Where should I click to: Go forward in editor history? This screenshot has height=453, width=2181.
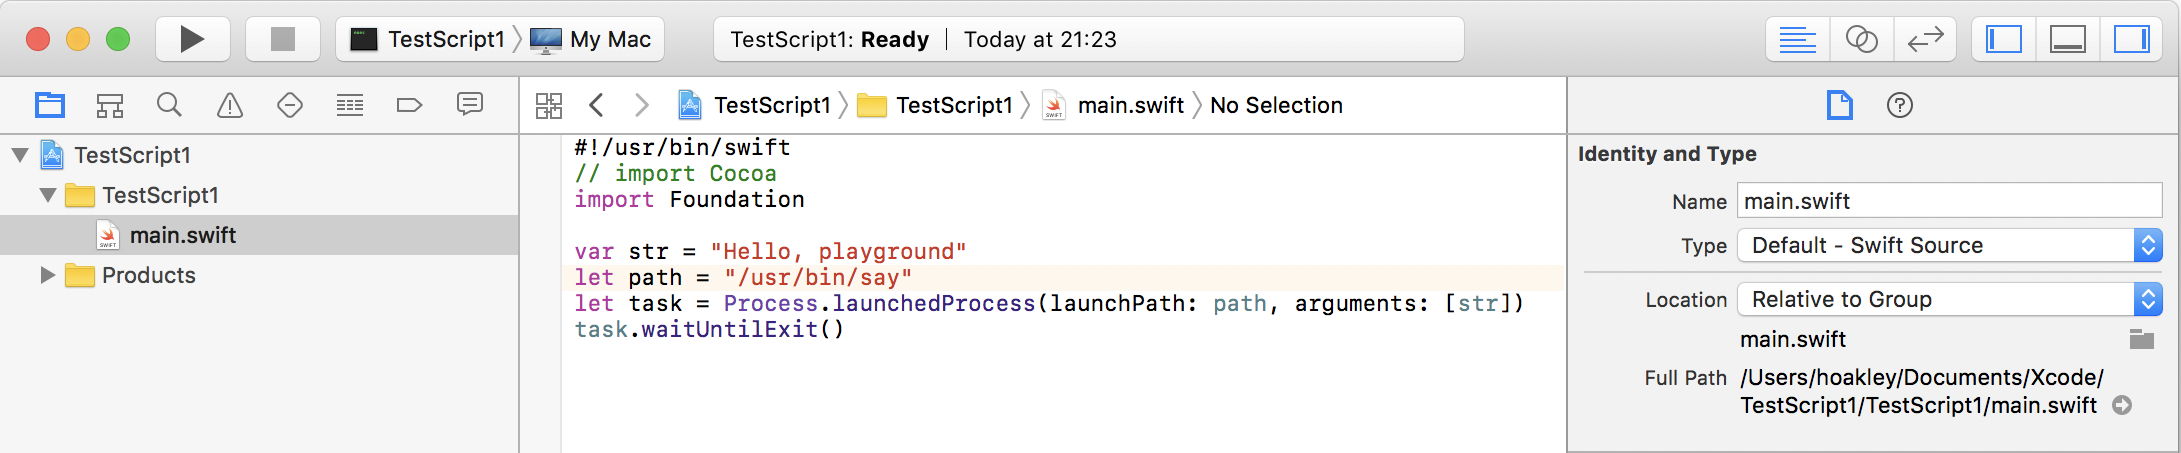pos(642,105)
